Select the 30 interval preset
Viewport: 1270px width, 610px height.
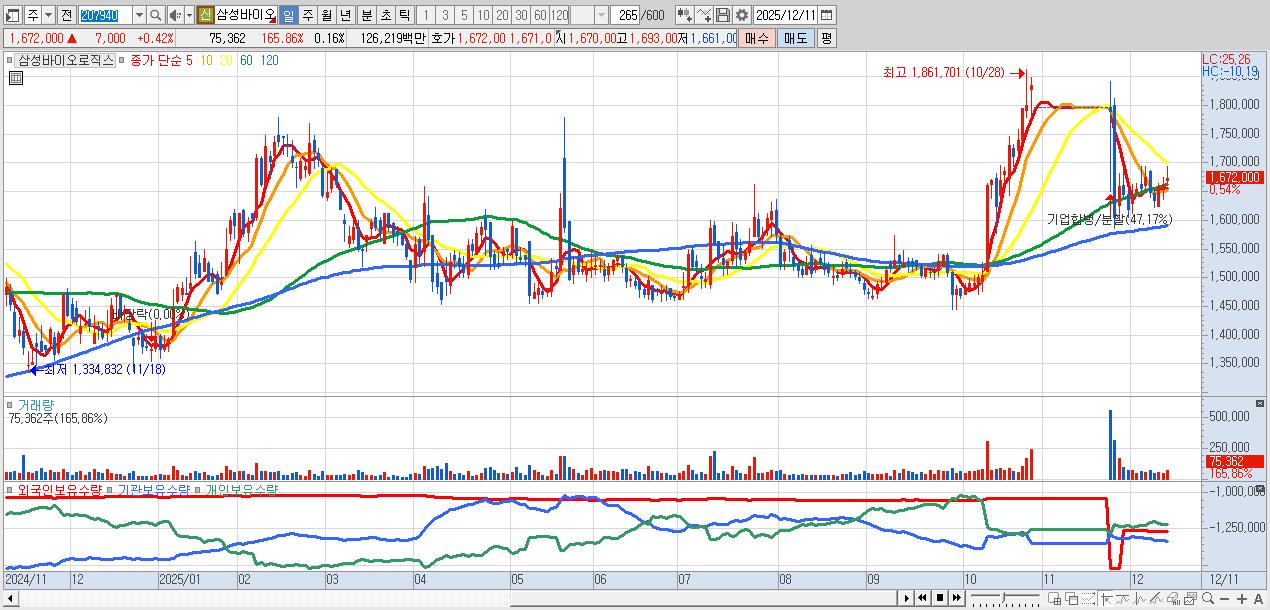(x=521, y=15)
